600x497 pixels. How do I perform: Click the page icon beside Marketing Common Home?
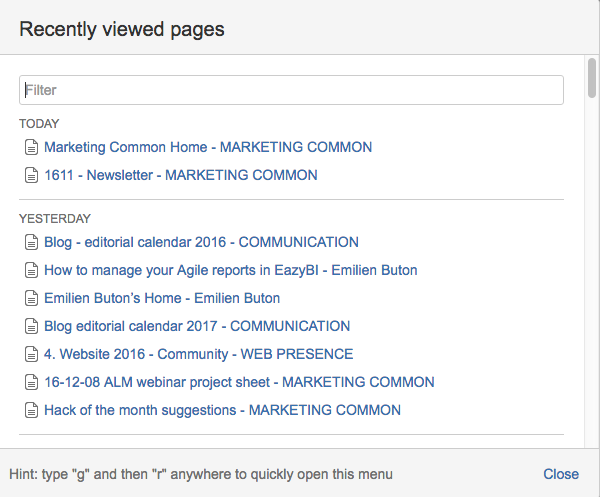(31, 147)
